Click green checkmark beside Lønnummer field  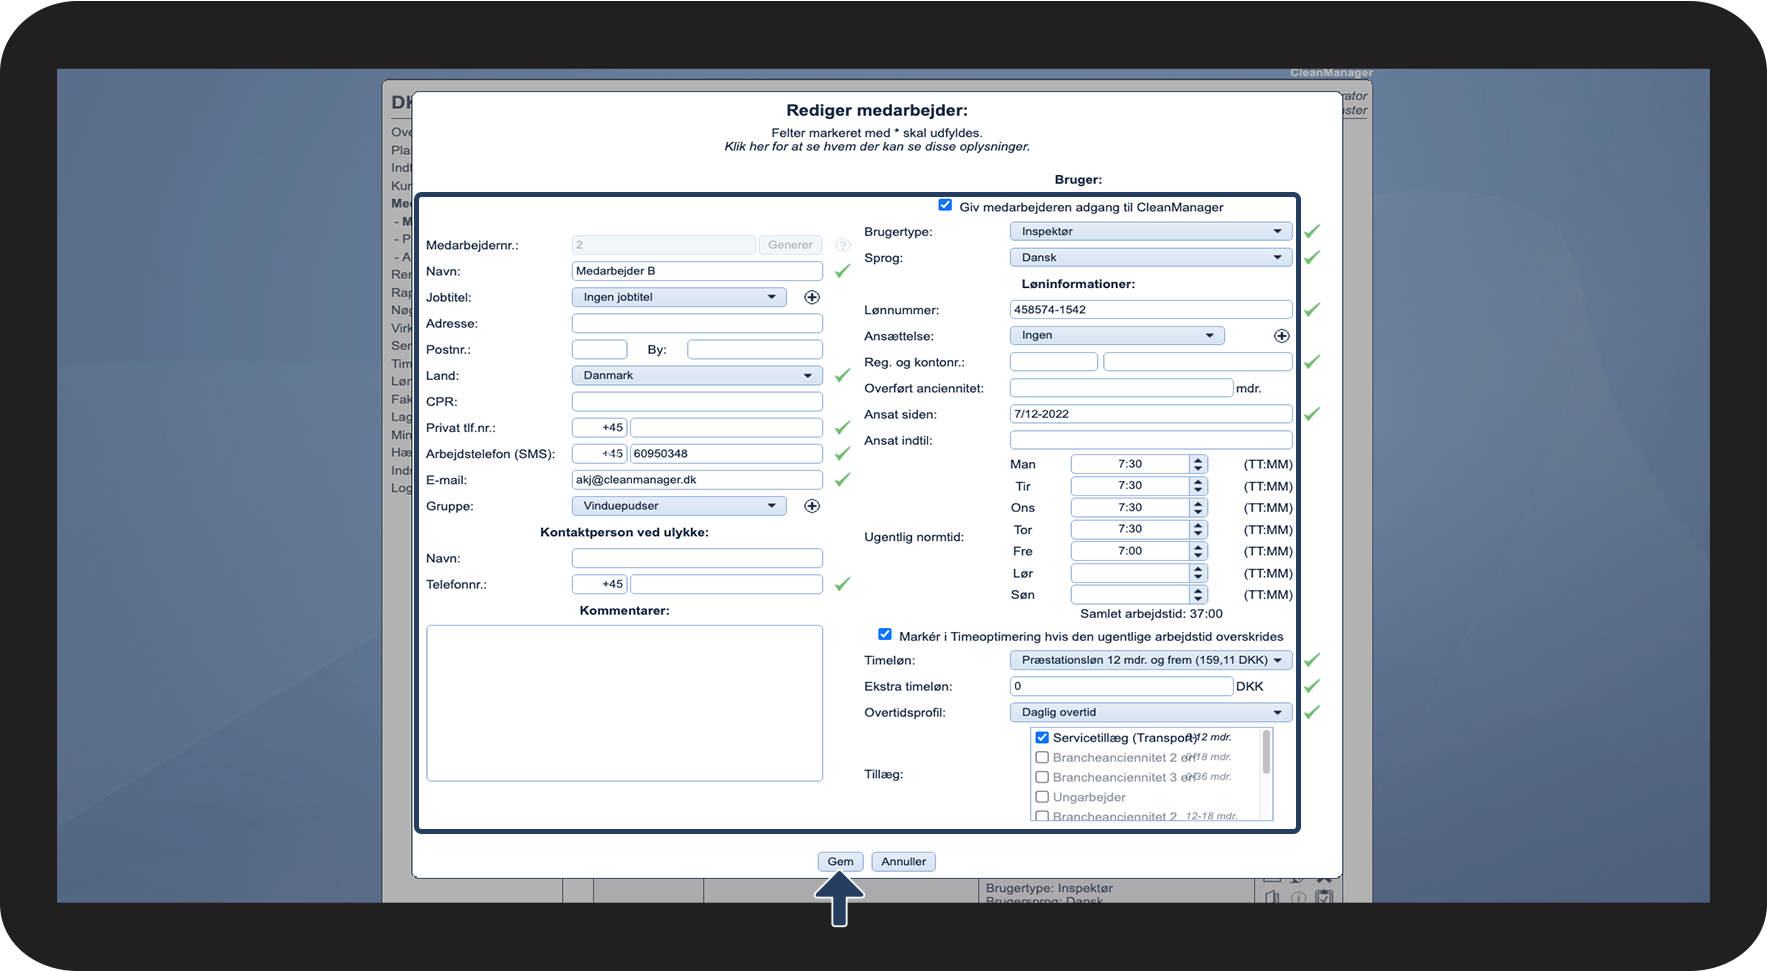click(x=1312, y=310)
